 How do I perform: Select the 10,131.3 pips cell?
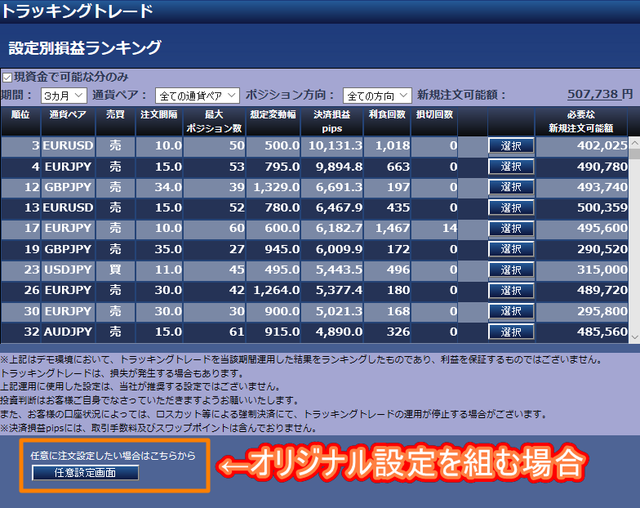click(x=332, y=146)
